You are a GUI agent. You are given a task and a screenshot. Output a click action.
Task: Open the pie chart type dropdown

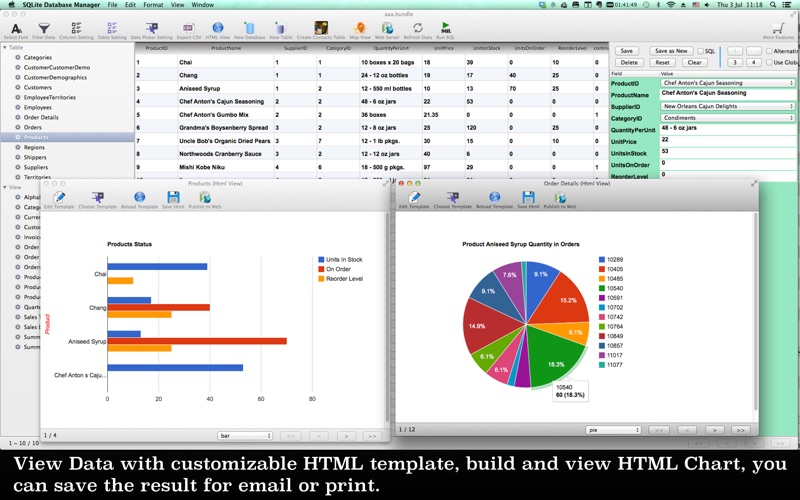click(613, 430)
